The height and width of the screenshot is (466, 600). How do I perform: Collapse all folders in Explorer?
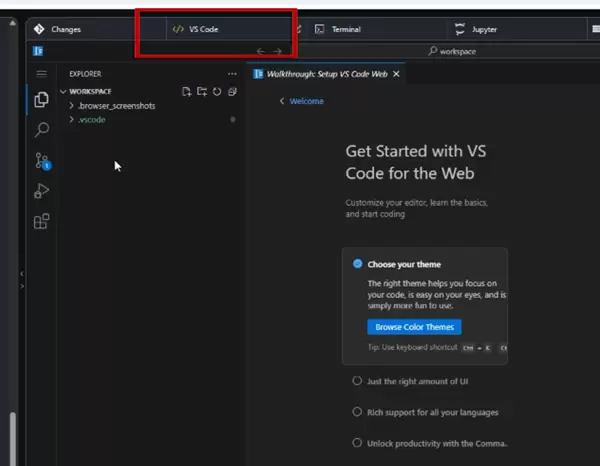(x=232, y=92)
